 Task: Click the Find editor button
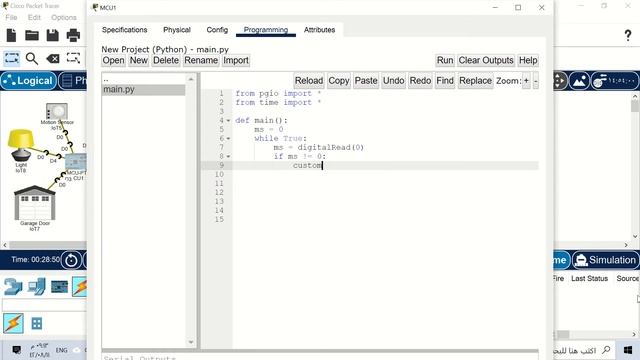445,81
